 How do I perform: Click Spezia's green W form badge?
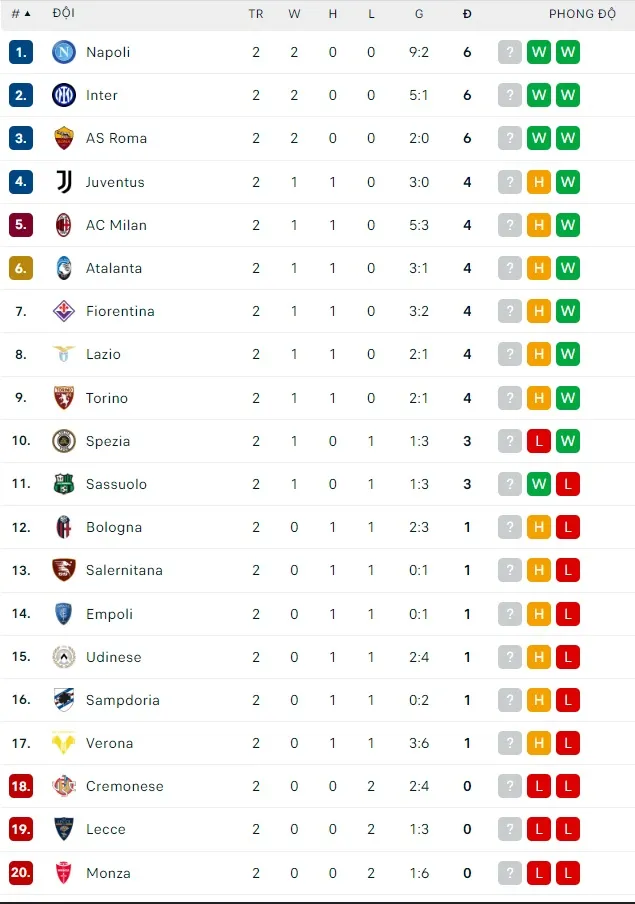tap(568, 441)
